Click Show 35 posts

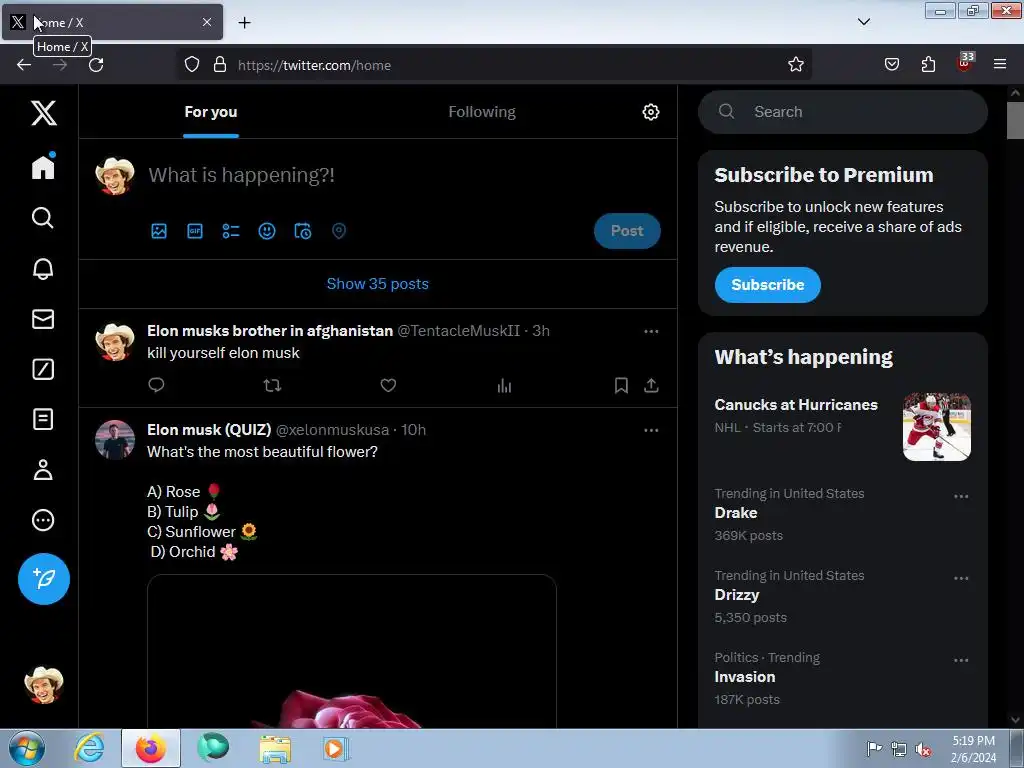pos(377,284)
